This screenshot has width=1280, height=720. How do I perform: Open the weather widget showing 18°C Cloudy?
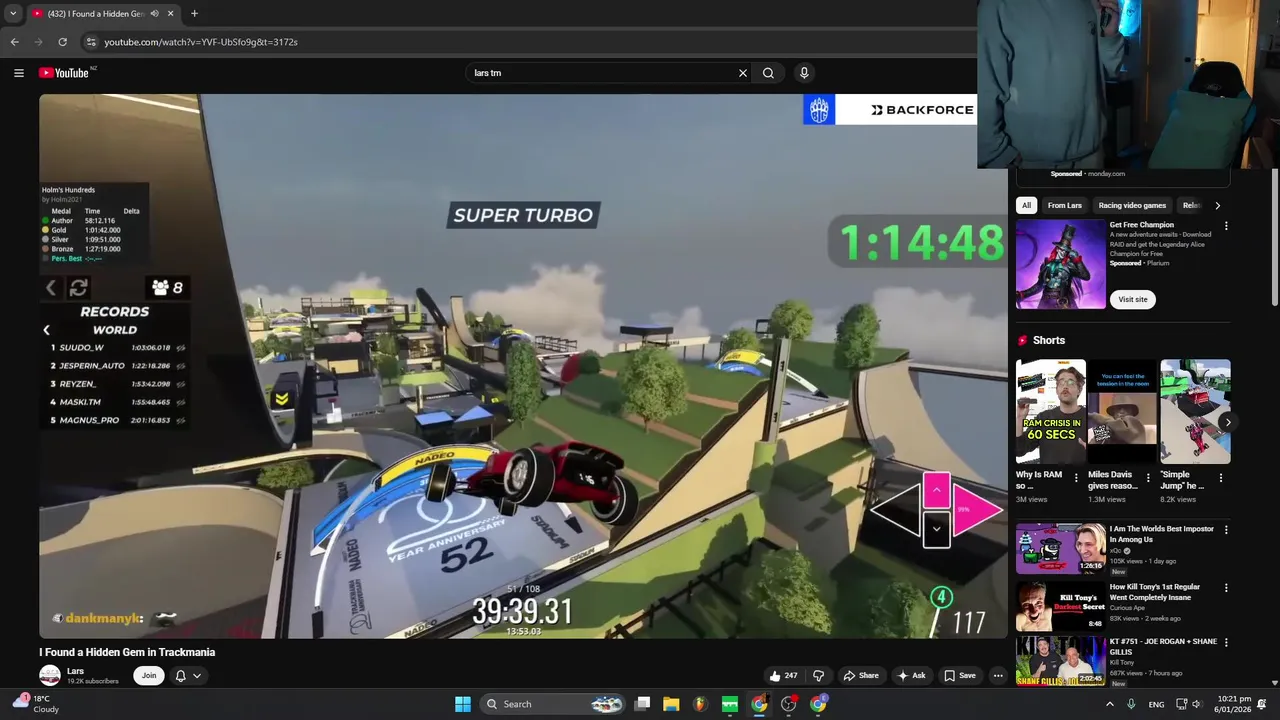coord(35,704)
